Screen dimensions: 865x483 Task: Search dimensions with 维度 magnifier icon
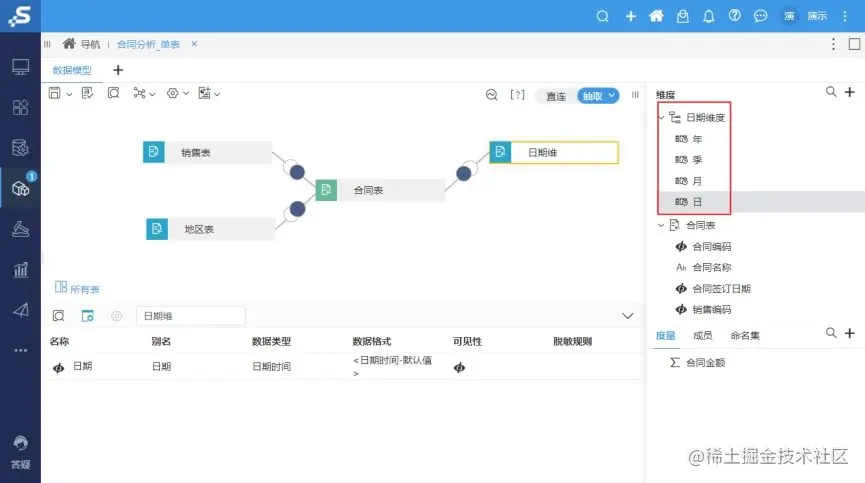point(831,92)
